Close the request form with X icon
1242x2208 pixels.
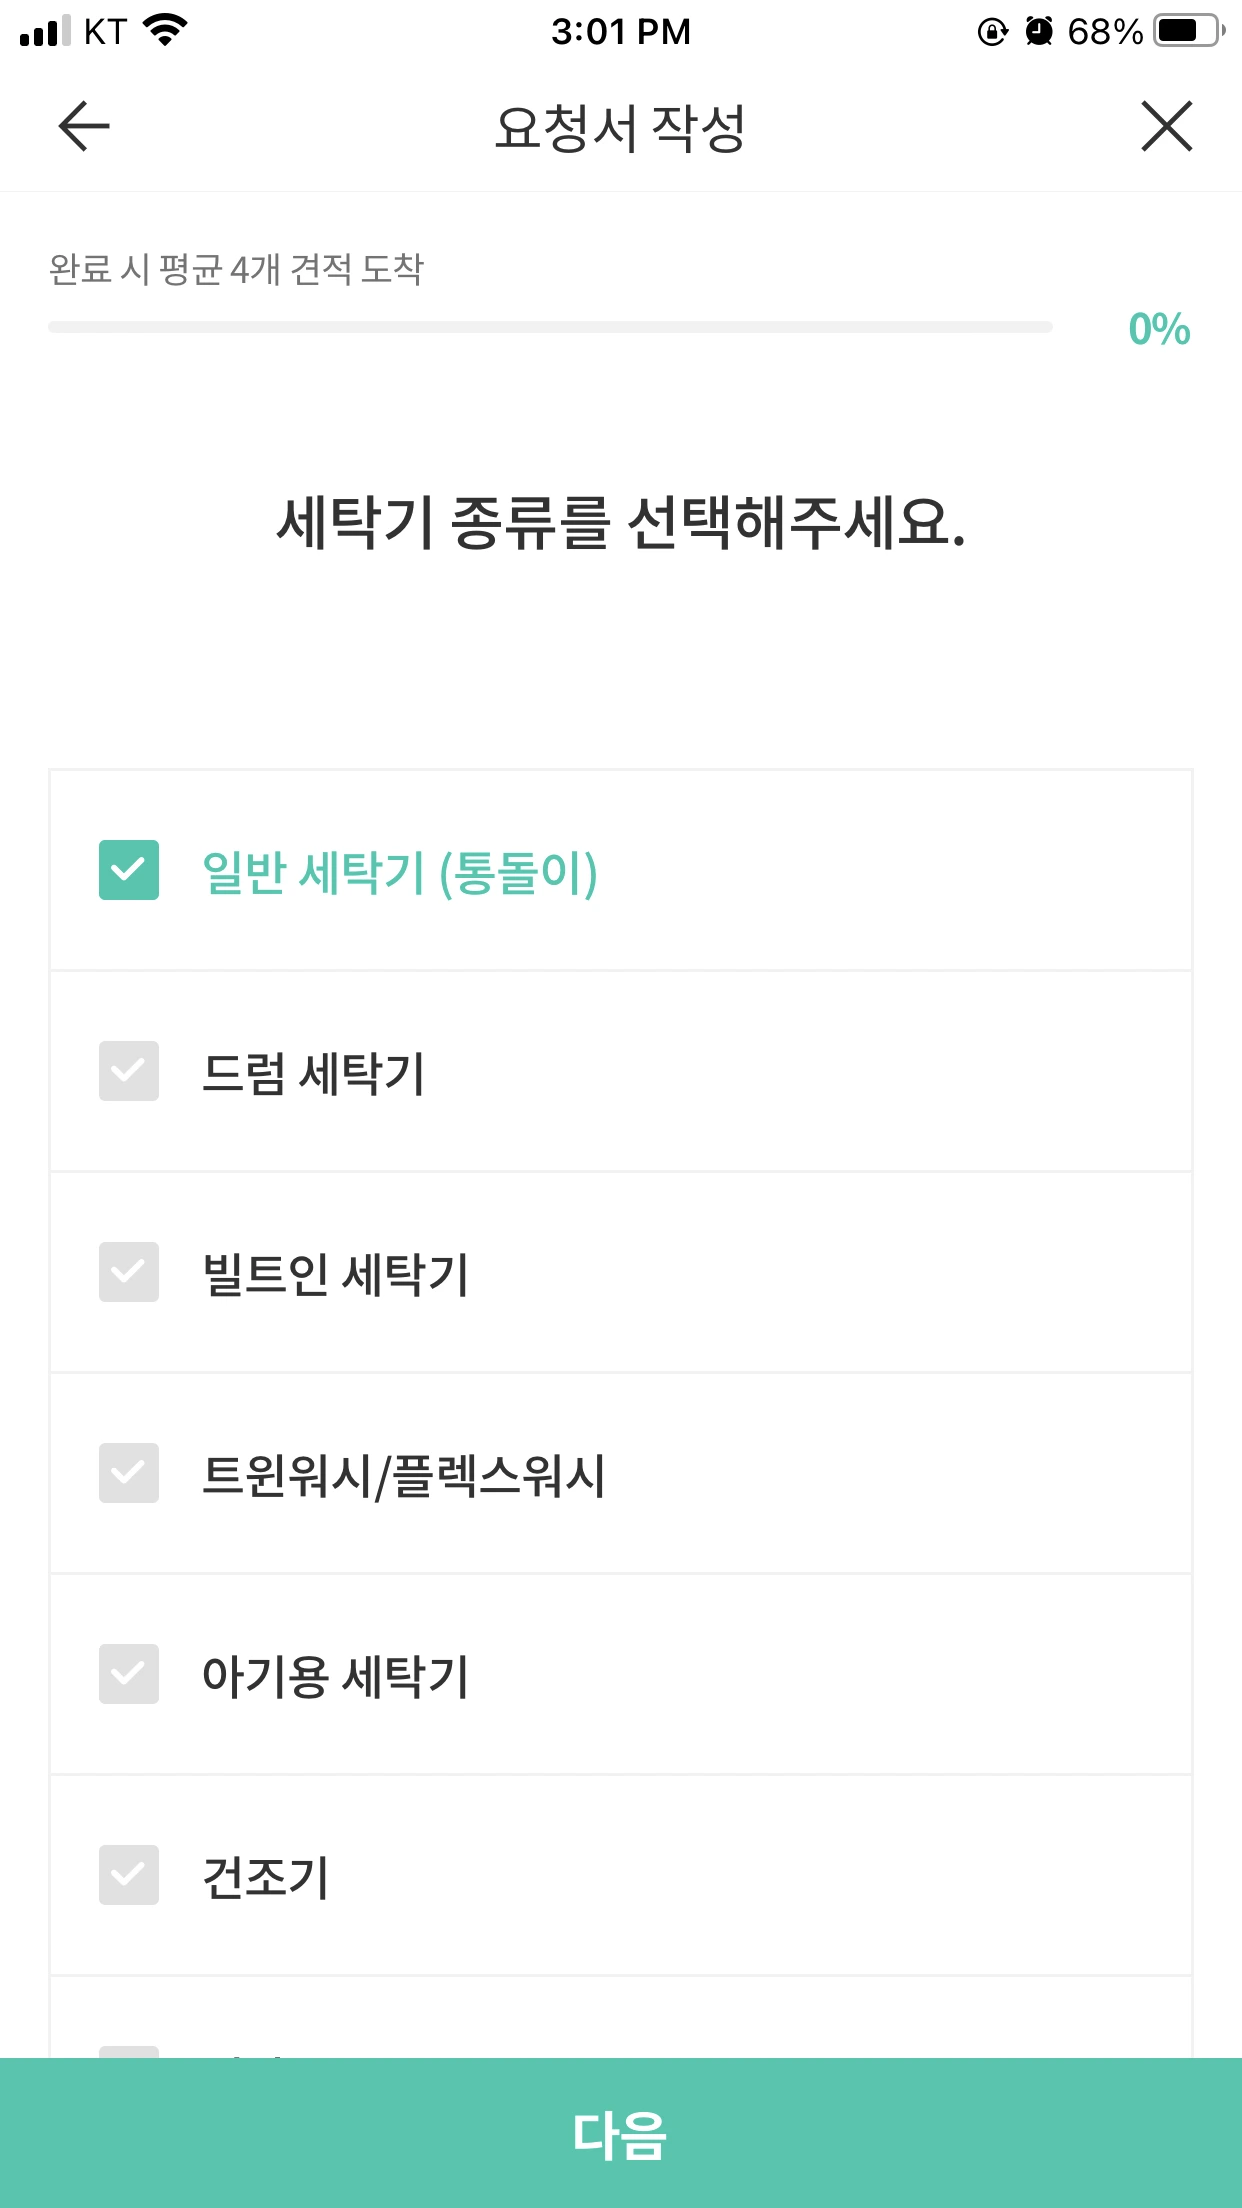pyautogui.click(x=1167, y=126)
